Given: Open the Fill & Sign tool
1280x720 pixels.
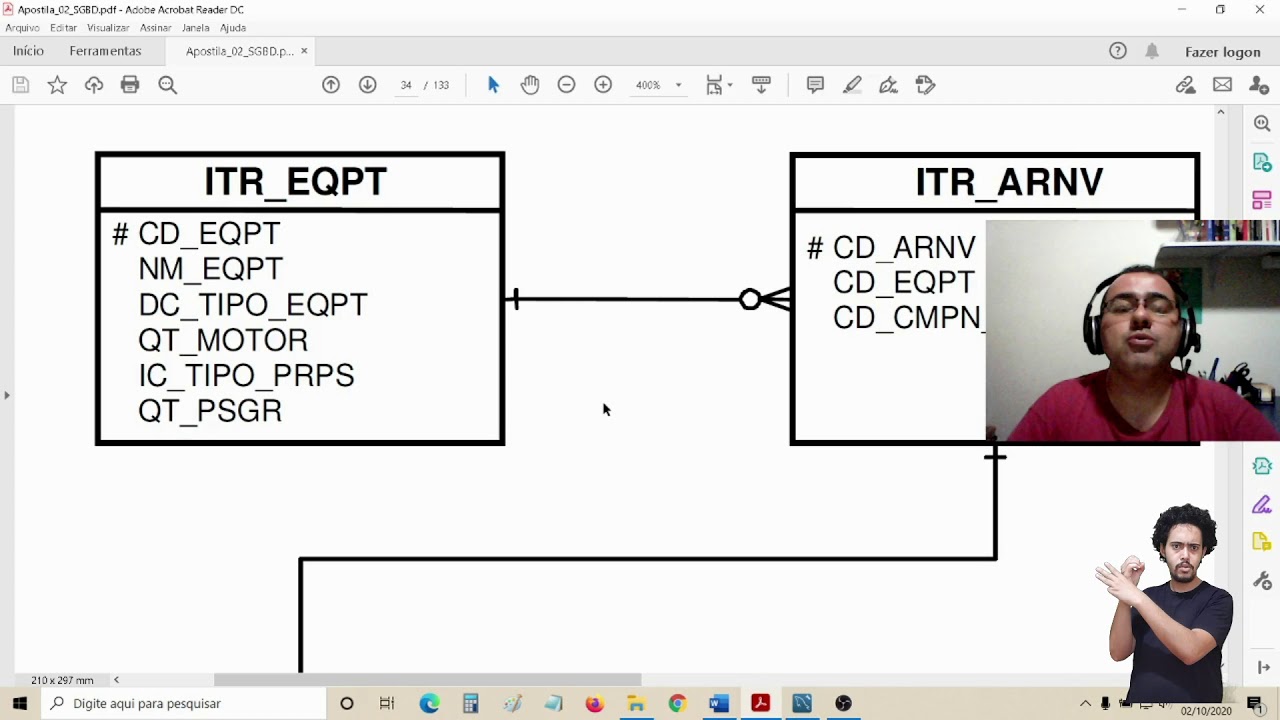Looking at the screenshot, I should 888,85.
